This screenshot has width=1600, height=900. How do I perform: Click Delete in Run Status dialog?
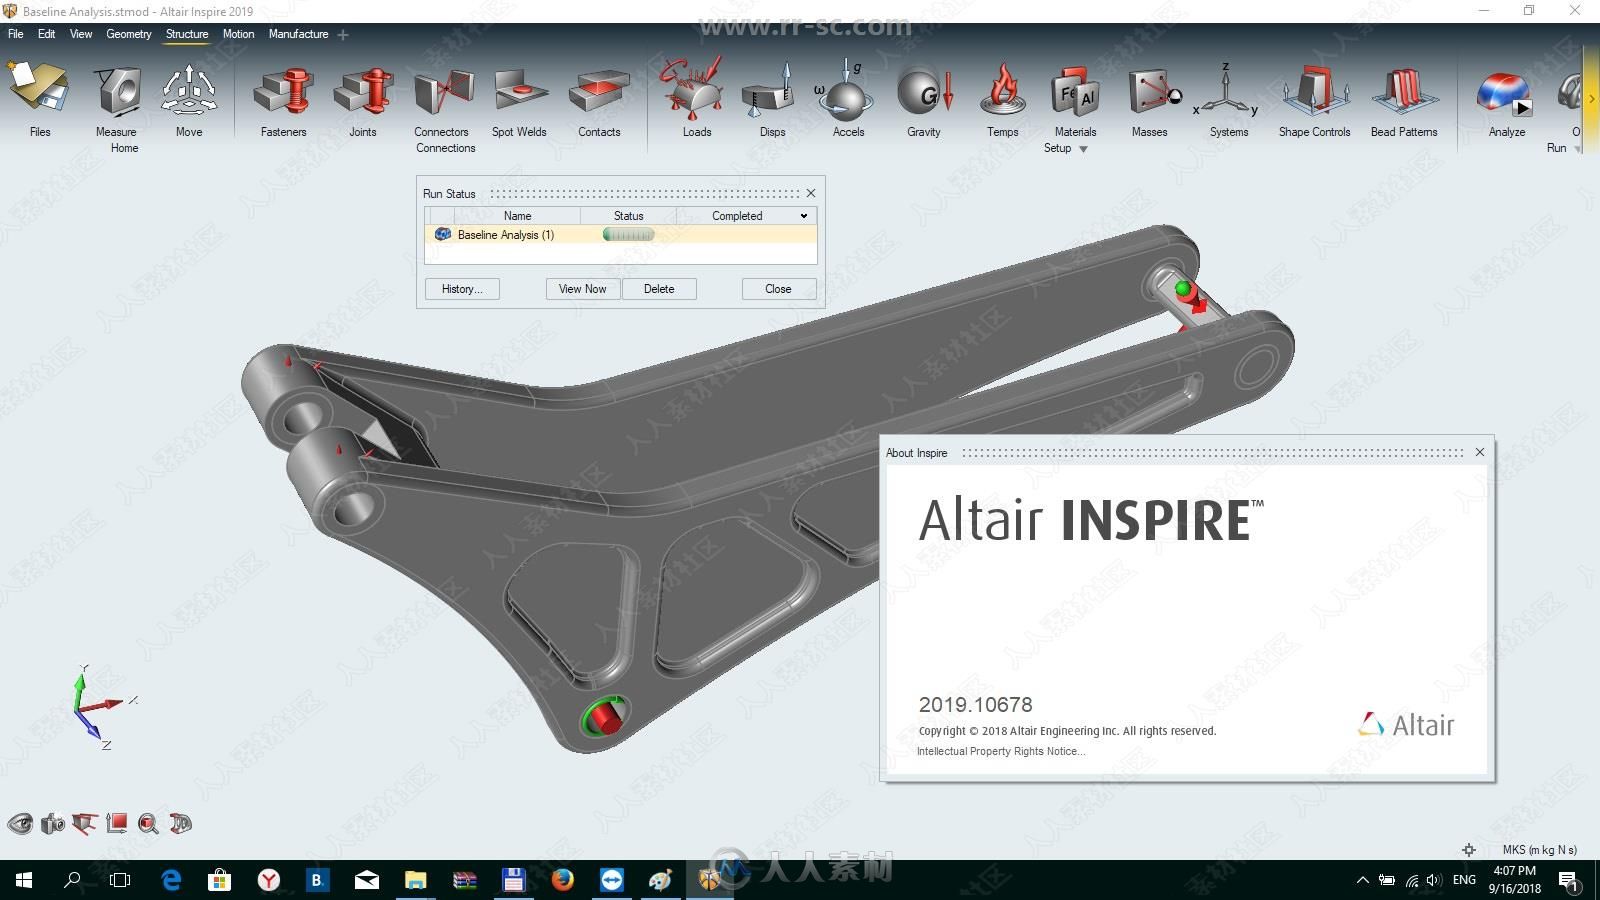(658, 289)
